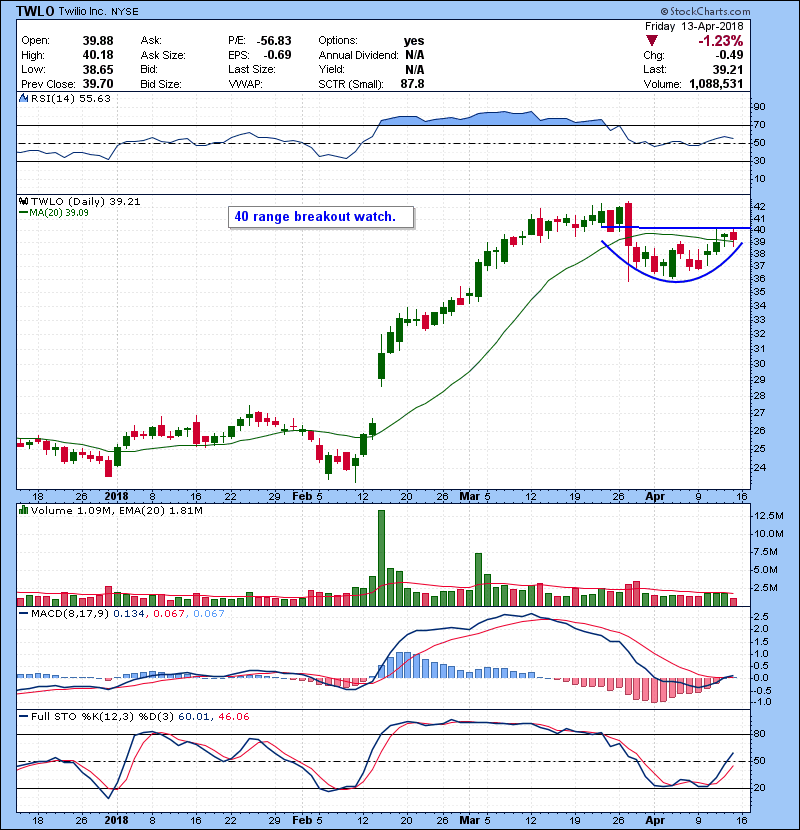Click the Last price 39.21
Viewport: 800px width, 830px height.
728,69
